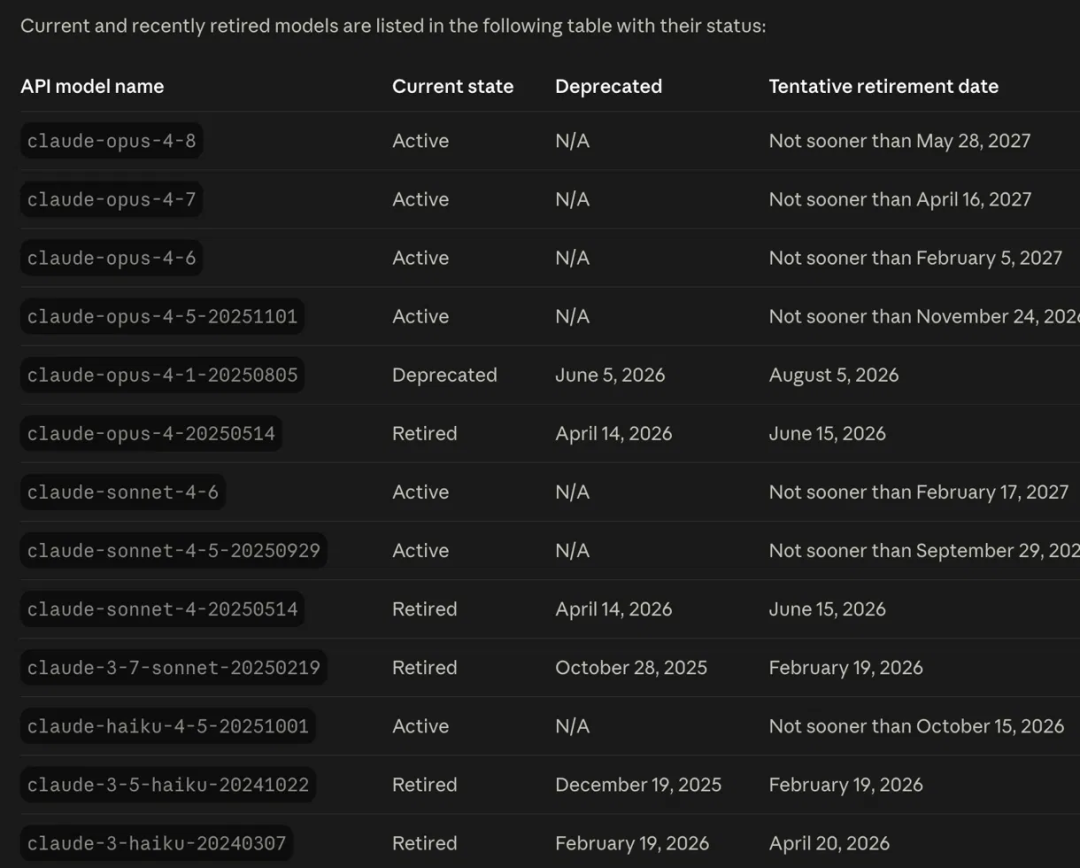
Task: Select the claude-opus-4-5-20251101 model name
Action: coord(163,316)
